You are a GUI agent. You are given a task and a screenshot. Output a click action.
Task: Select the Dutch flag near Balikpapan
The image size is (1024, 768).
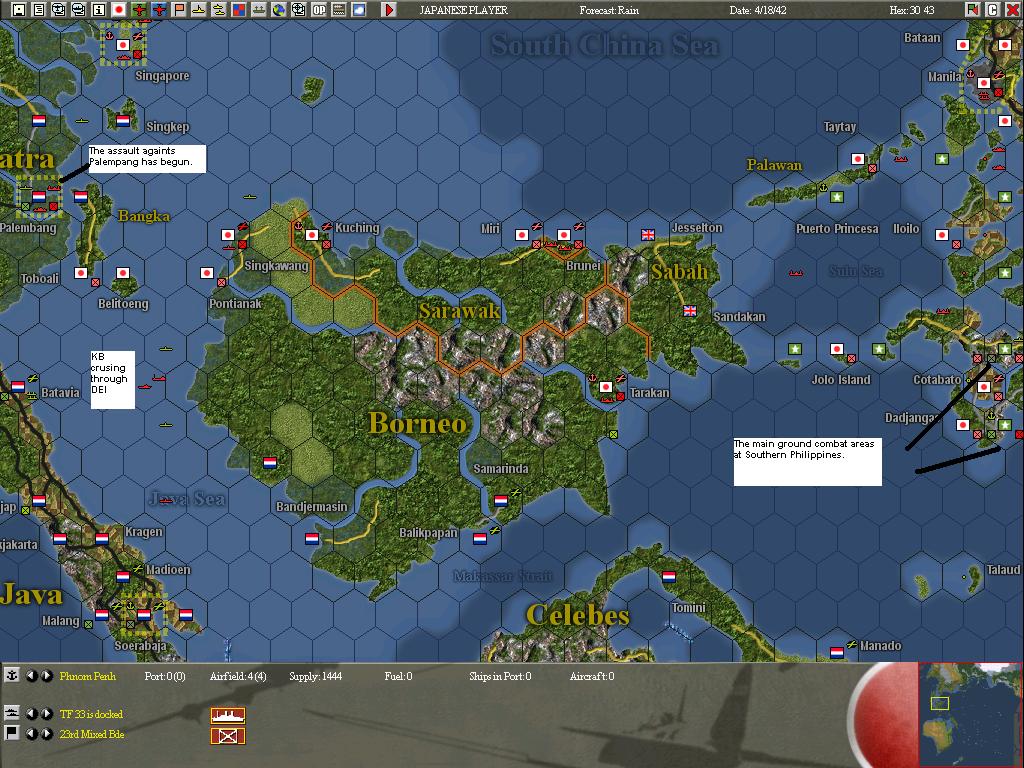pyautogui.click(x=480, y=539)
